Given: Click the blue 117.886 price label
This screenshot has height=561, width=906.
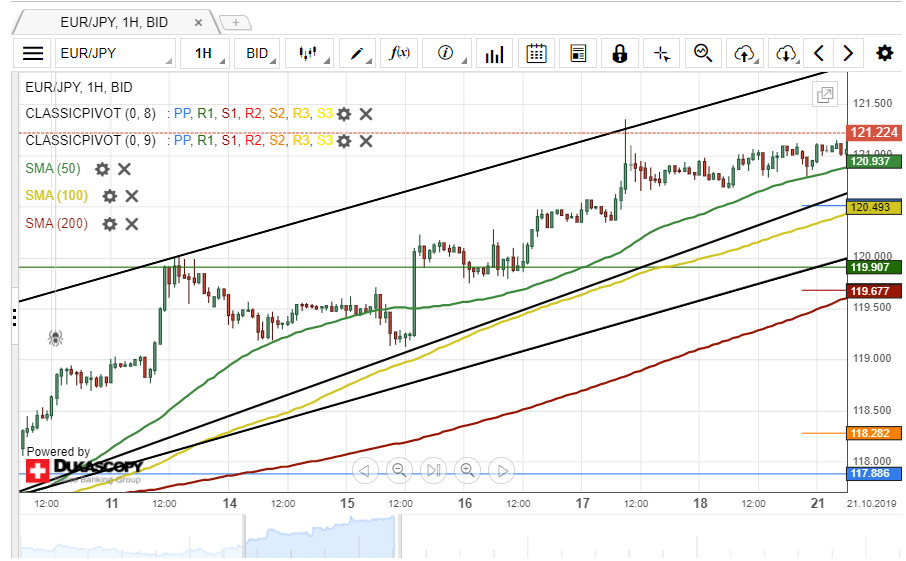Looking at the screenshot, I should (x=874, y=473).
